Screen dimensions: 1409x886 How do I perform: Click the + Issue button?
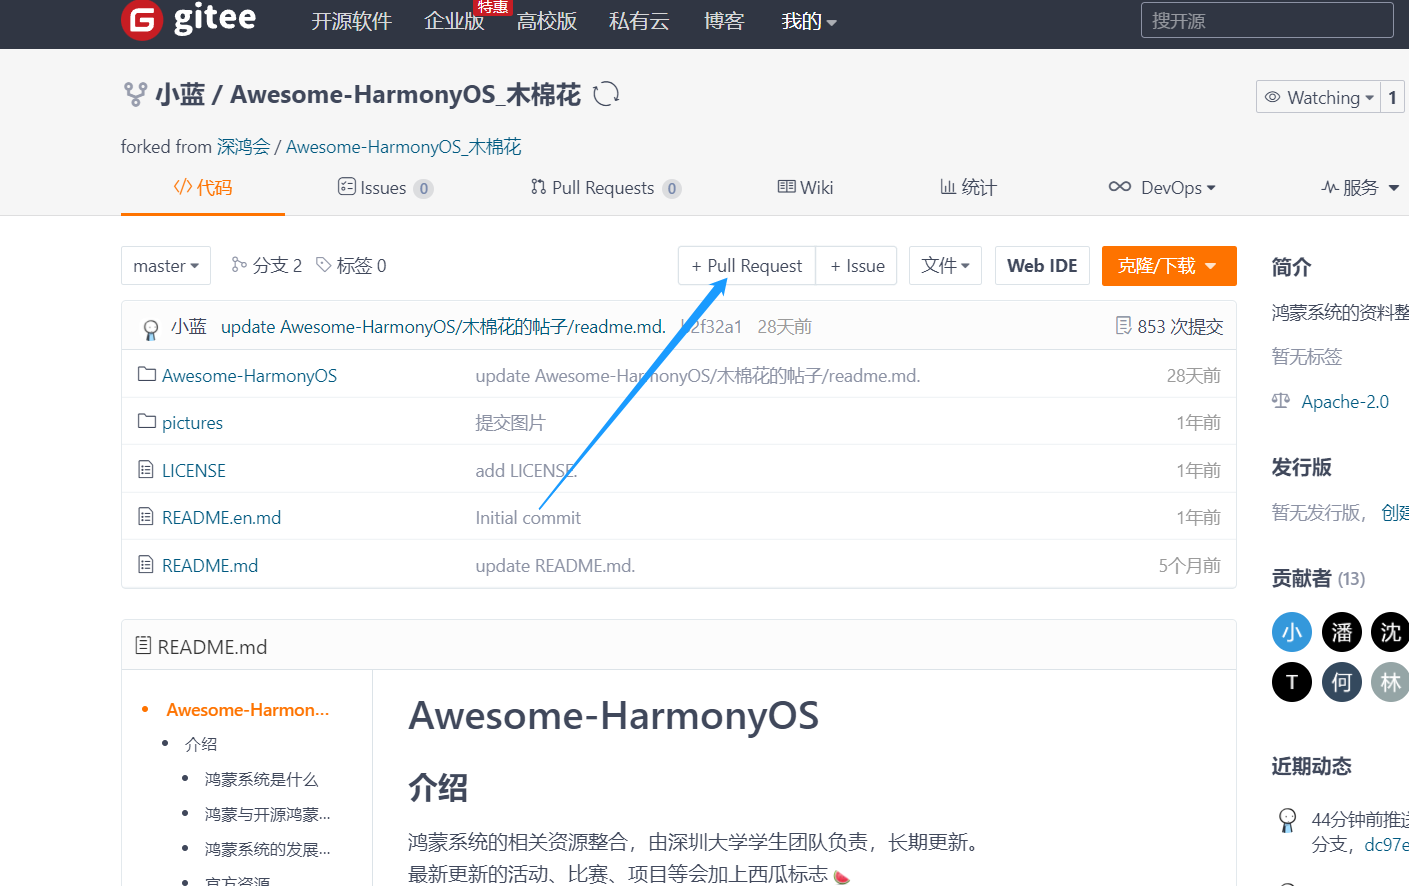(857, 266)
